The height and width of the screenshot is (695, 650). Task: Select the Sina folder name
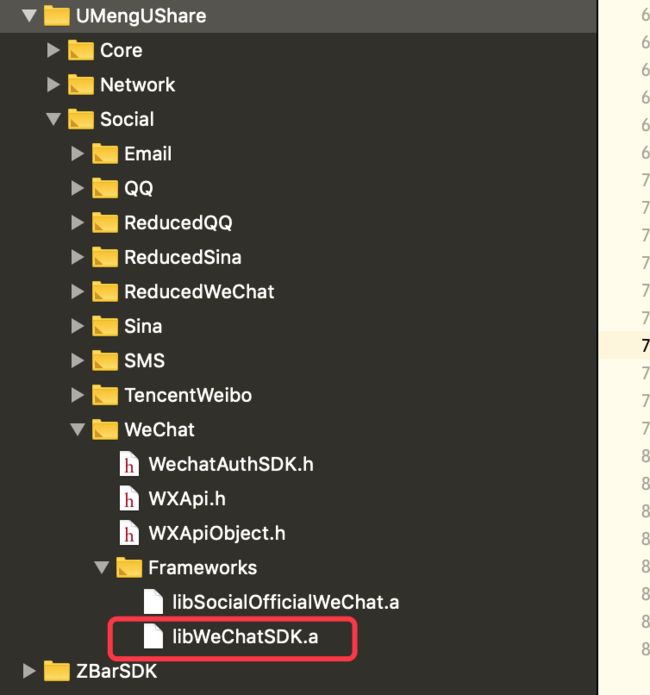pyautogui.click(x=143, y=326)
